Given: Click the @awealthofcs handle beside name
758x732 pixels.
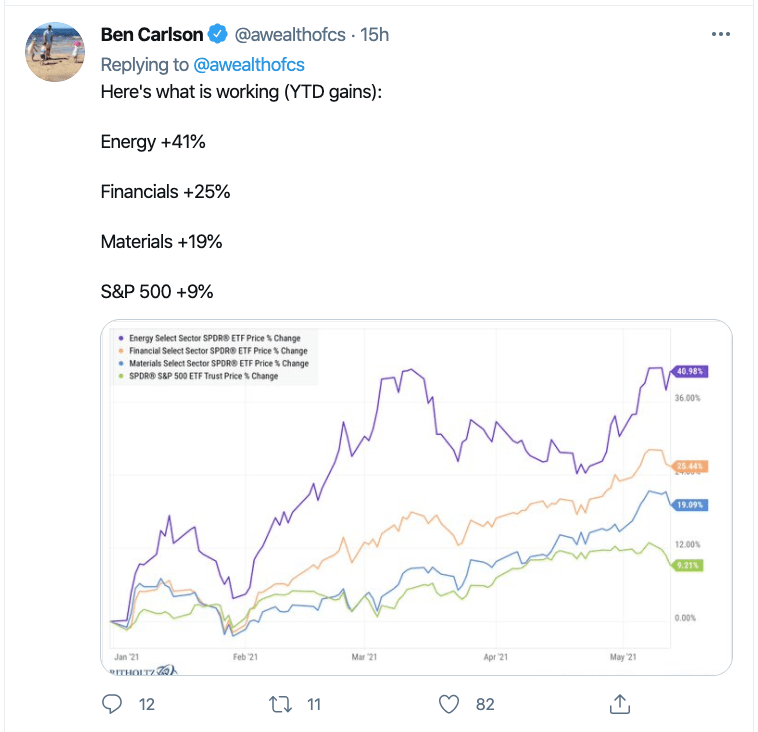Looking at the screenshot, I should [x=290, y=35].
